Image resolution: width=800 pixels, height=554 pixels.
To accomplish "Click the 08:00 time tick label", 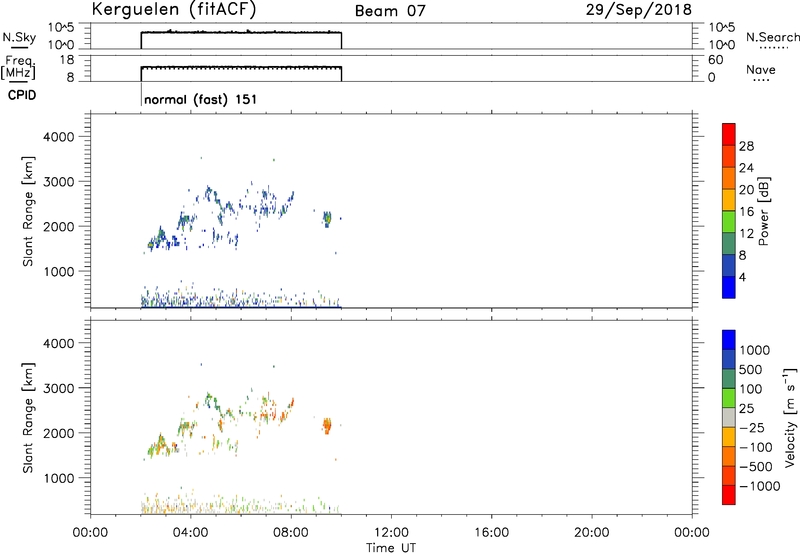I will point(291,533).
